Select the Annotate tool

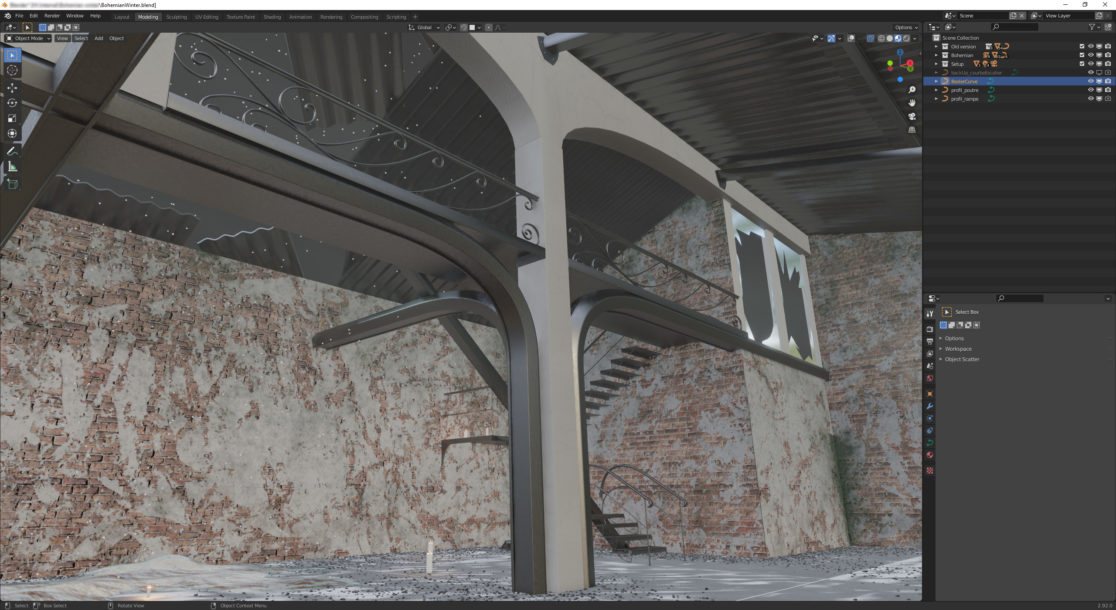click(x=12, y=151)
